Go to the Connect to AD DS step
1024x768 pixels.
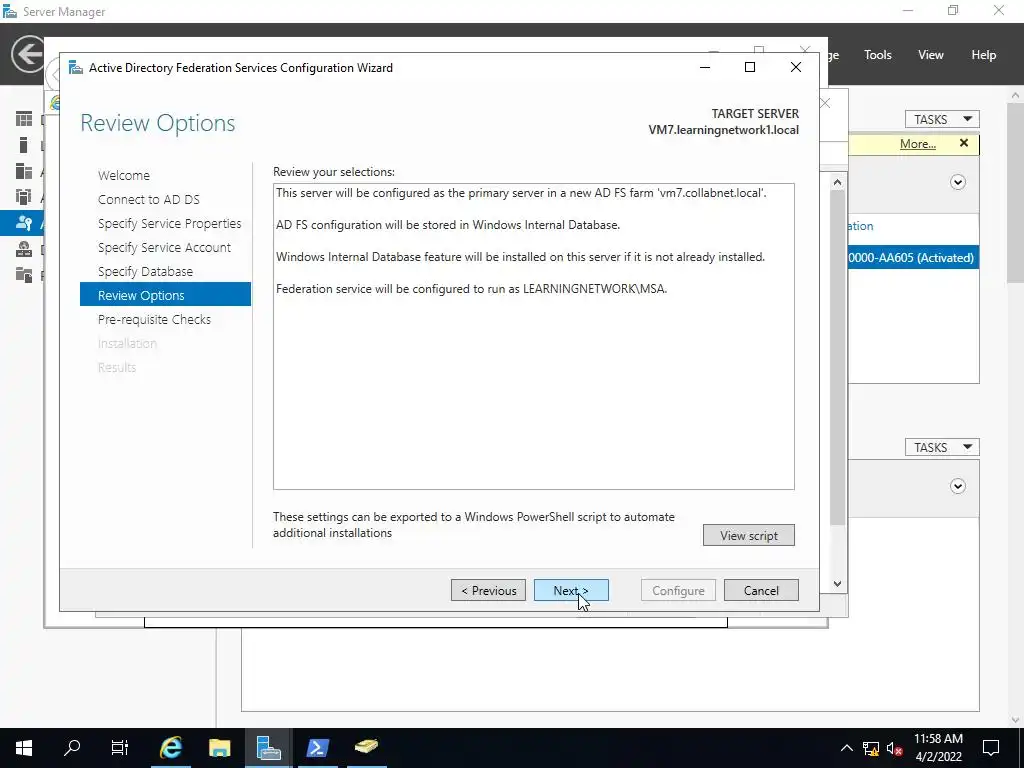click(x=148, y=199)
